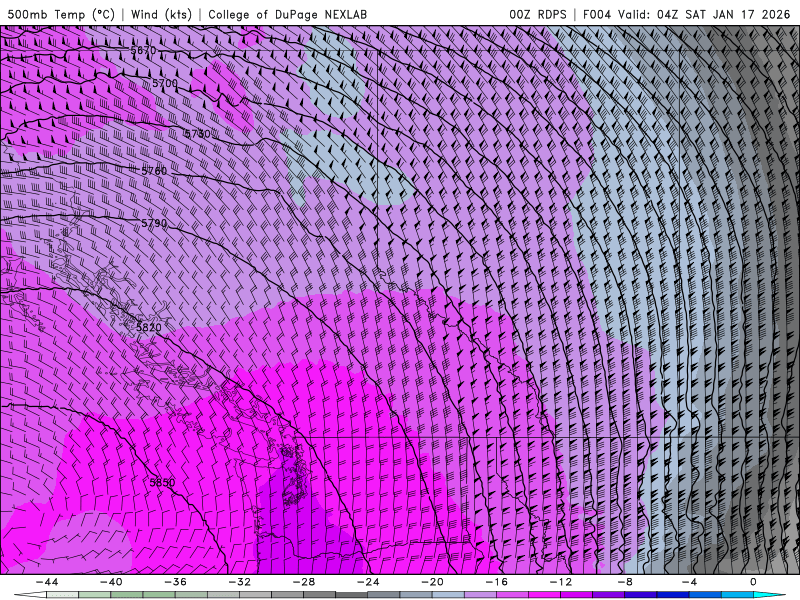Click the 5820 height contour label
The width and height of the screenshot is (800, 600).
149,327
